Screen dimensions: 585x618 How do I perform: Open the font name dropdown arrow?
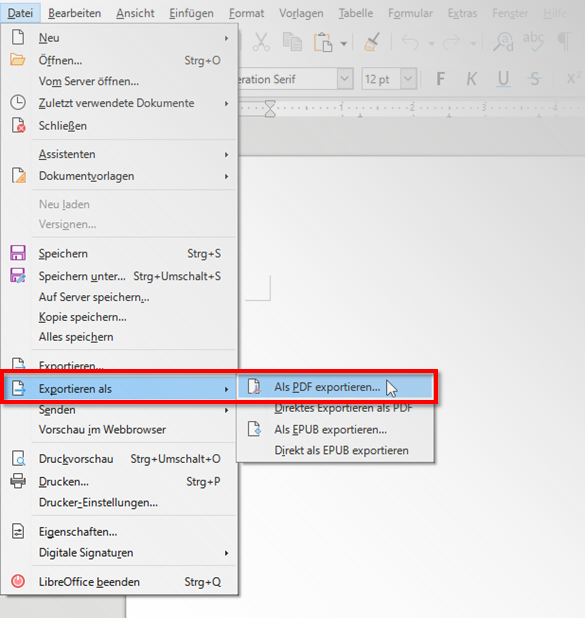pos(345,79)
